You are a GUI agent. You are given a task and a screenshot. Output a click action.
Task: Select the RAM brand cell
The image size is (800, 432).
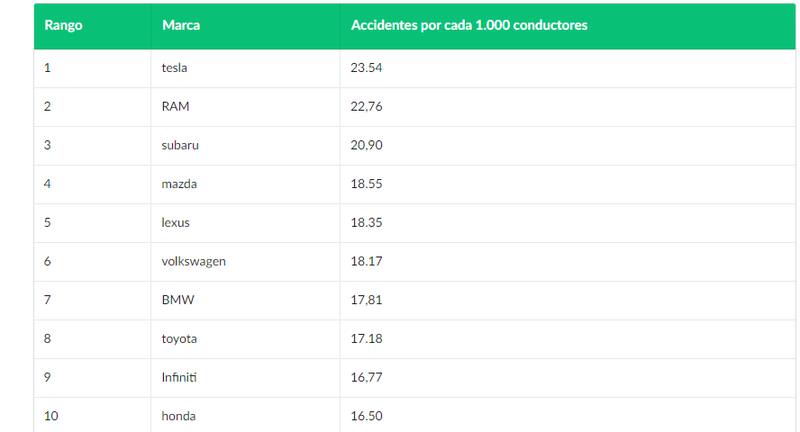175,107
